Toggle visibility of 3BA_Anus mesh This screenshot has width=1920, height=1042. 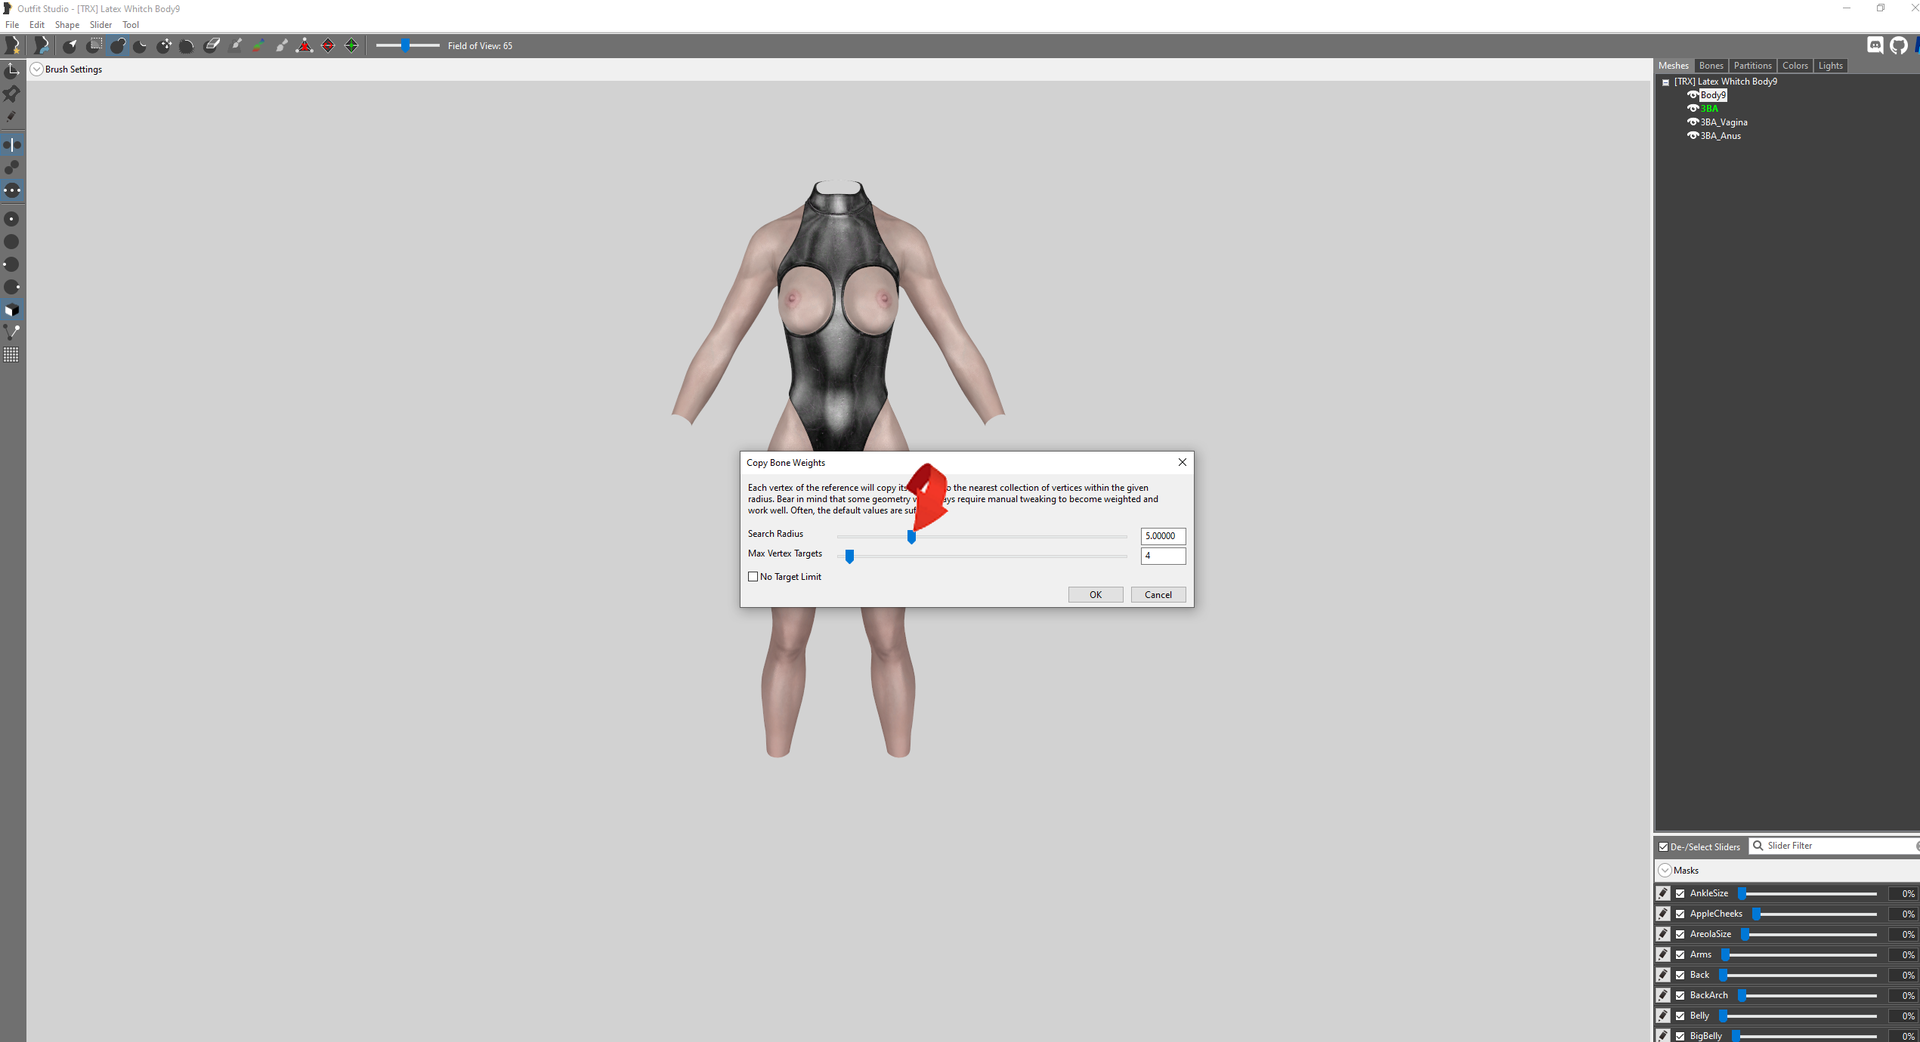click(1693, 135)
